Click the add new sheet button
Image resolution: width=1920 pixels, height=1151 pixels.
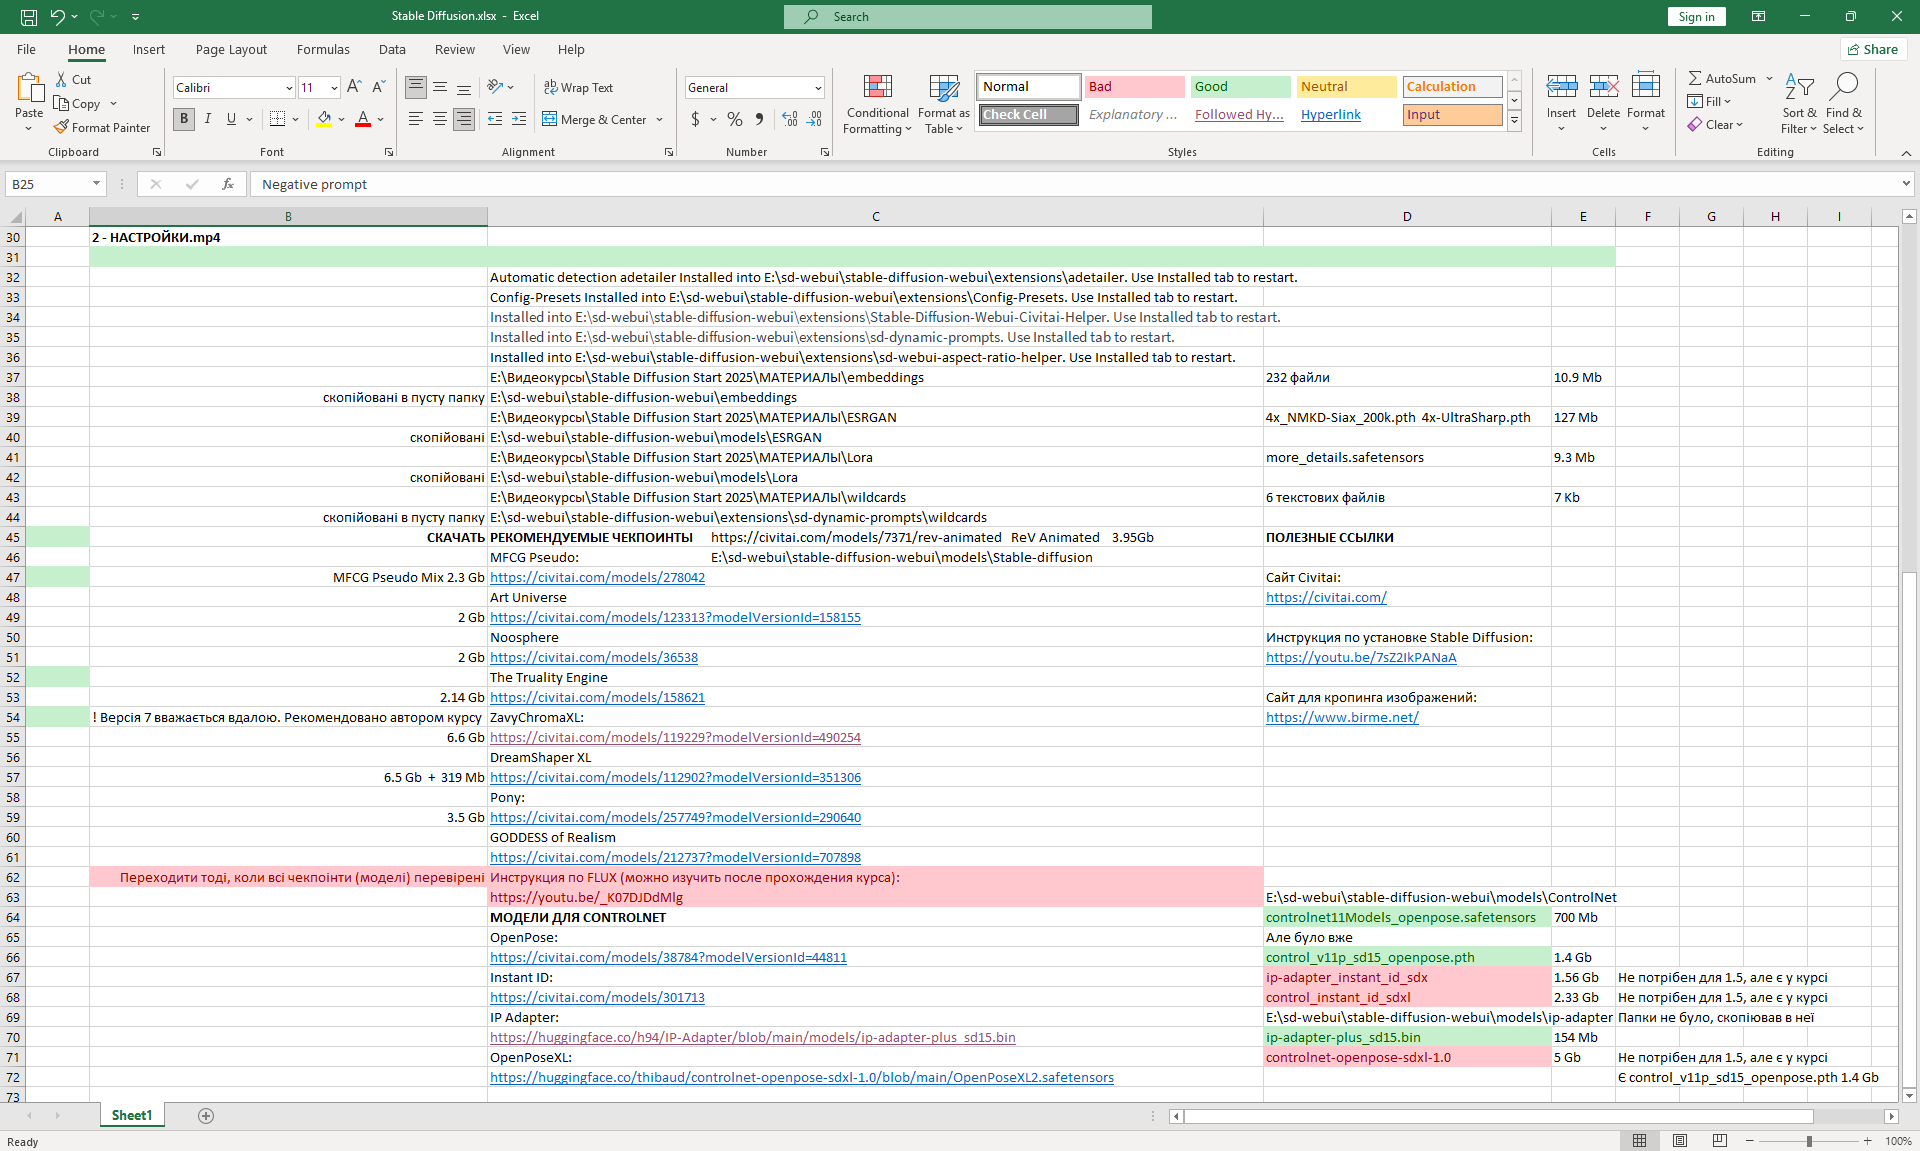coord(206,1116)
